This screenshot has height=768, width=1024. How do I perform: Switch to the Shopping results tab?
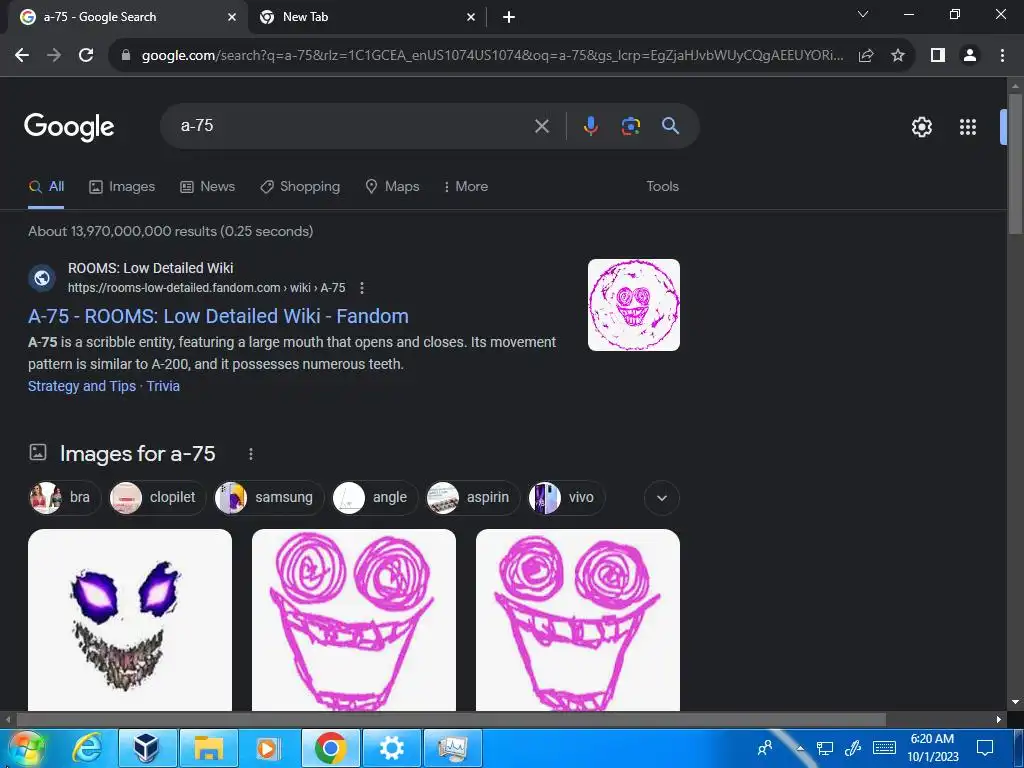click(x=300, y=187)
